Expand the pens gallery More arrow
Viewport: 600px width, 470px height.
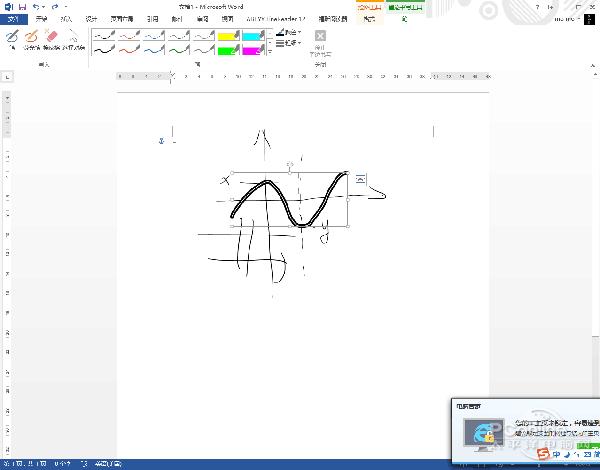[x=270, y=52]
